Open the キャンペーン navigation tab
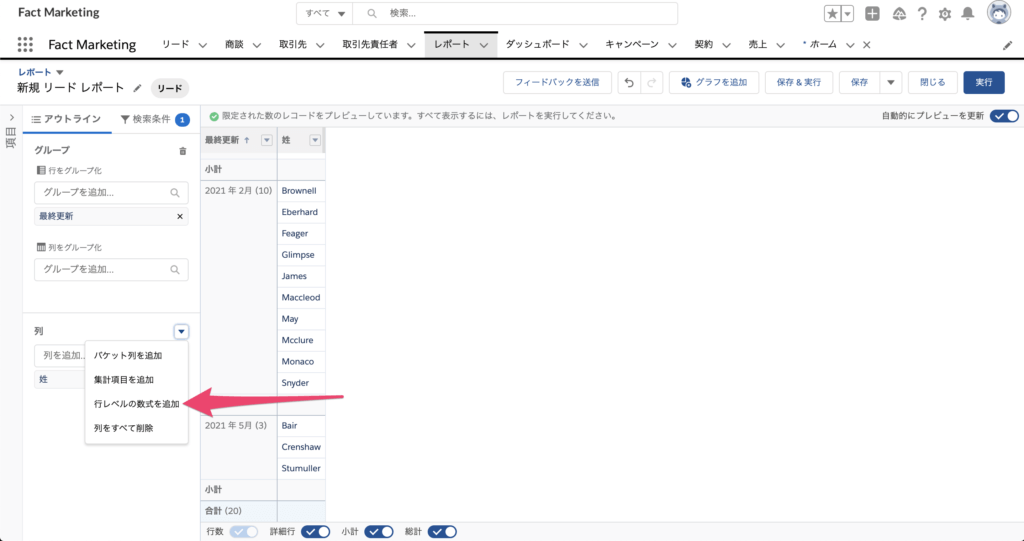The image size is (1024, 541). click(x=632, y=44)
